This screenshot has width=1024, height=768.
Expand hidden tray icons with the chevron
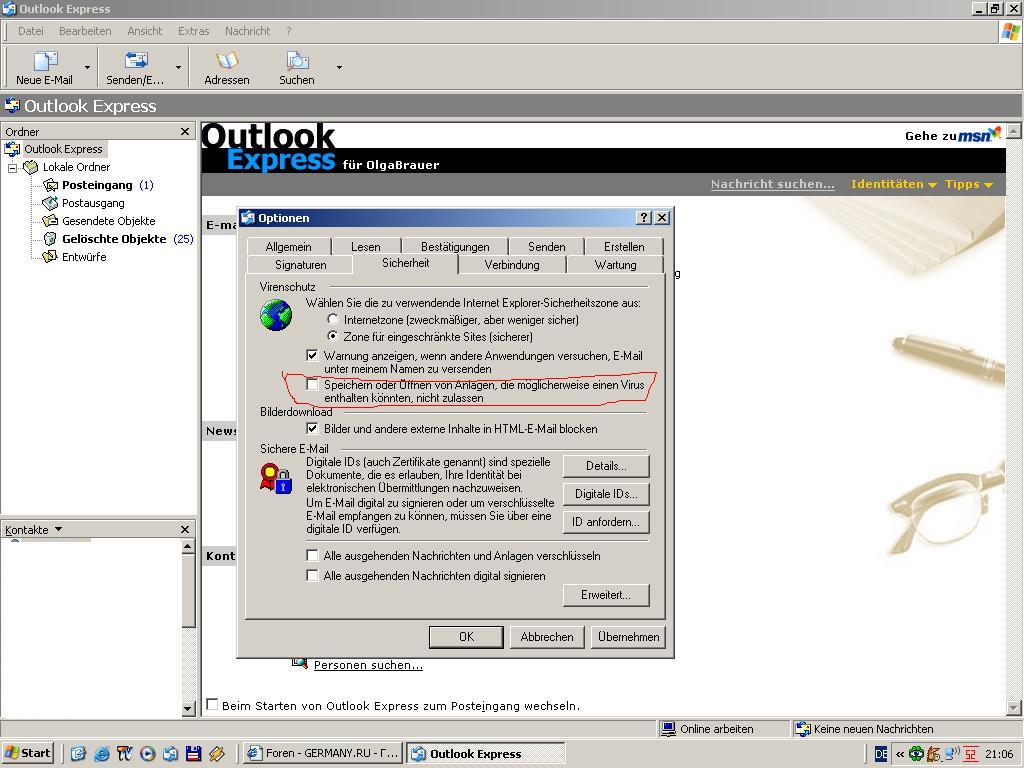[900, 754]
